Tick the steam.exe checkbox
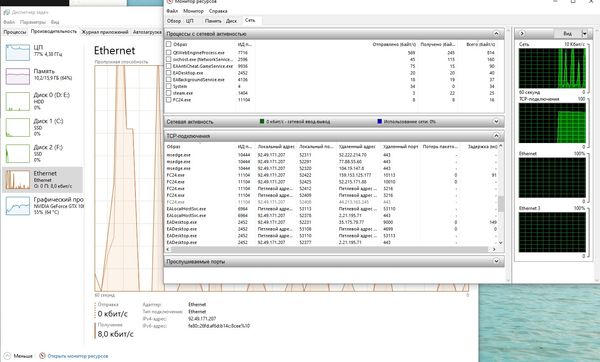Image resolution: width=600 pixels, height=362 pixels. 168,93
